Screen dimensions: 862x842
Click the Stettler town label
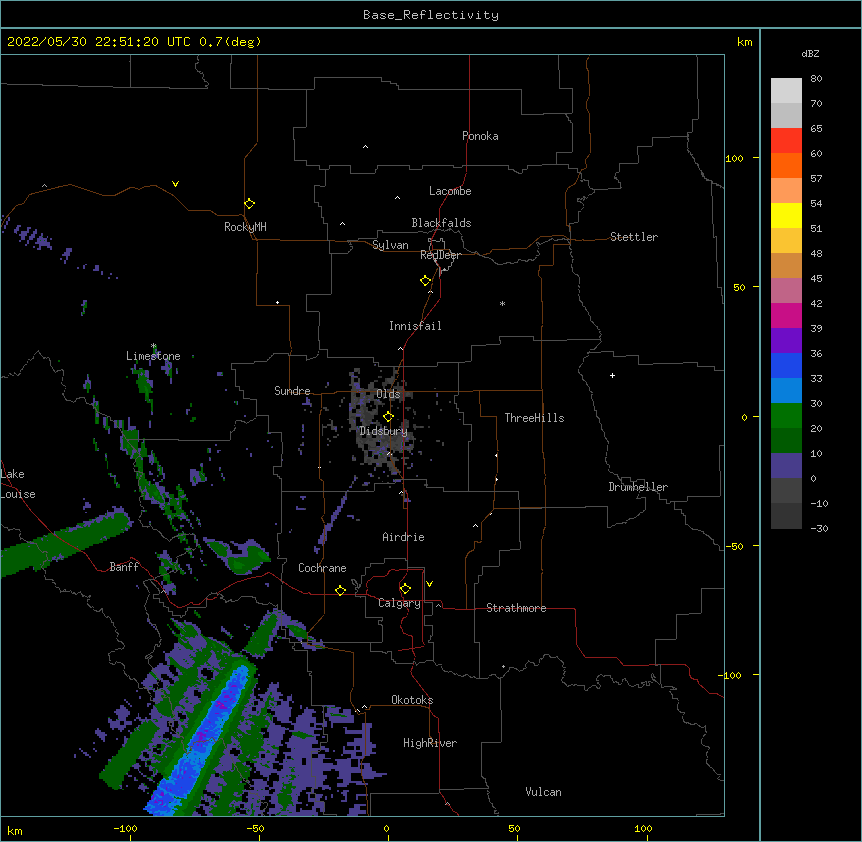pyautogui.click(x=634, y=237)
